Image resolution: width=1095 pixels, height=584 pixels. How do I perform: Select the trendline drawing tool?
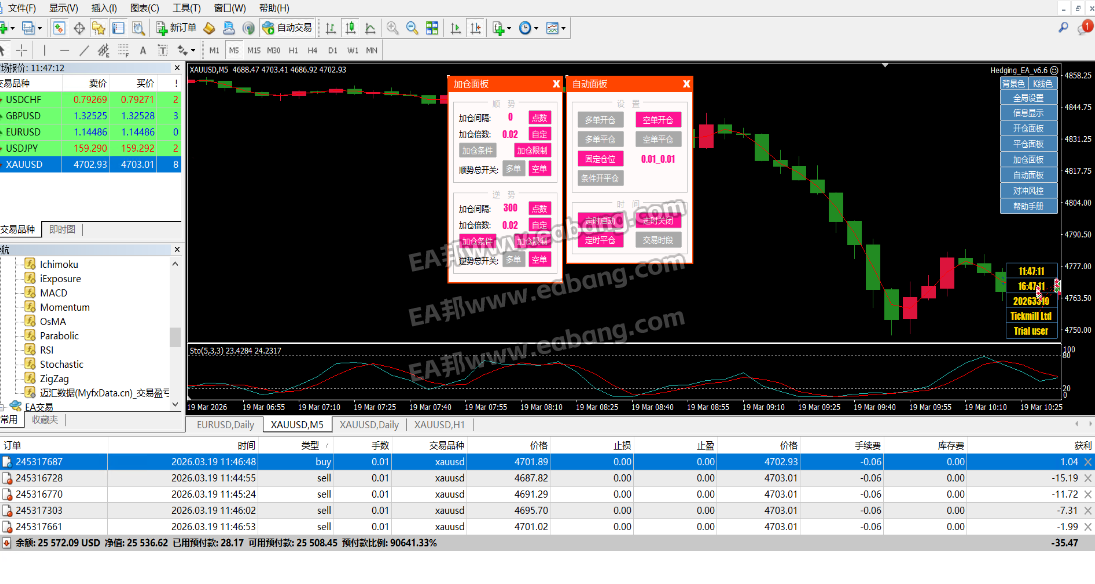click(85, 50)
